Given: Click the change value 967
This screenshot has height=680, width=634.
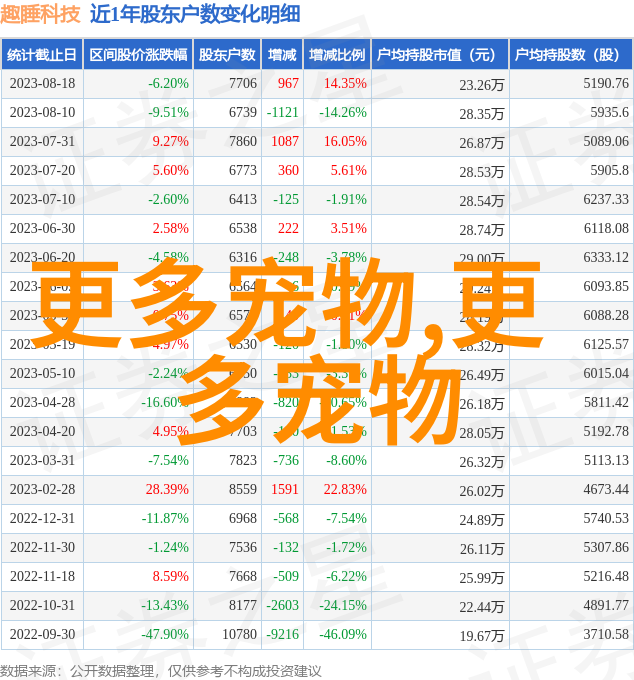Looking at the screenshot, I should pos(288,83).
